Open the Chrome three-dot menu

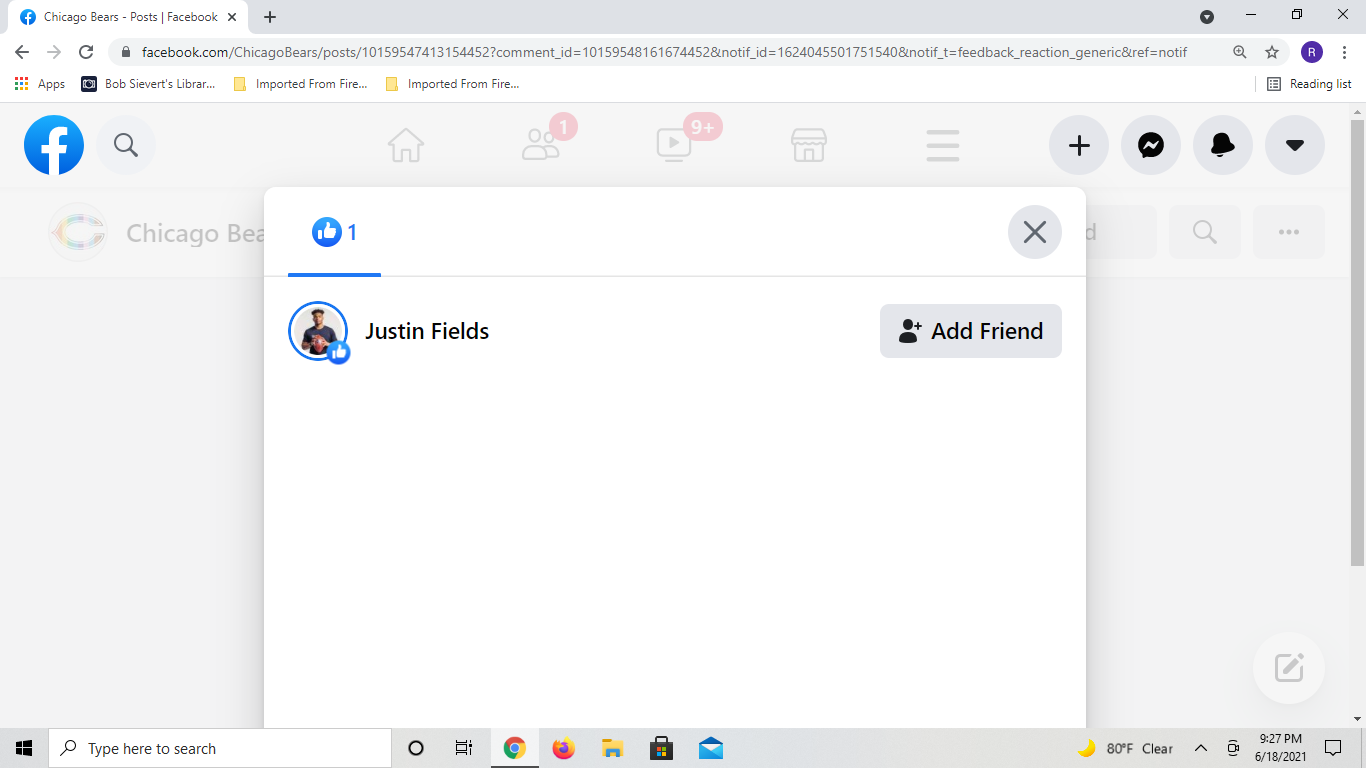click(x=1345, y=52)
